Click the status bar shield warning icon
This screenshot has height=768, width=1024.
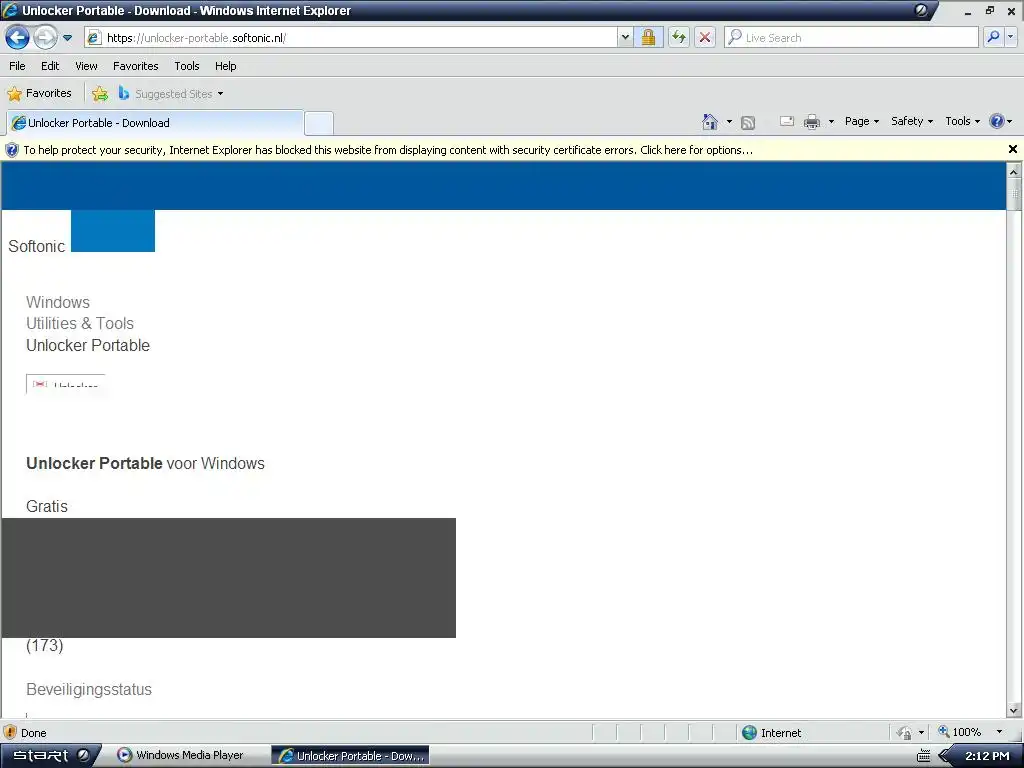(10, 732)
